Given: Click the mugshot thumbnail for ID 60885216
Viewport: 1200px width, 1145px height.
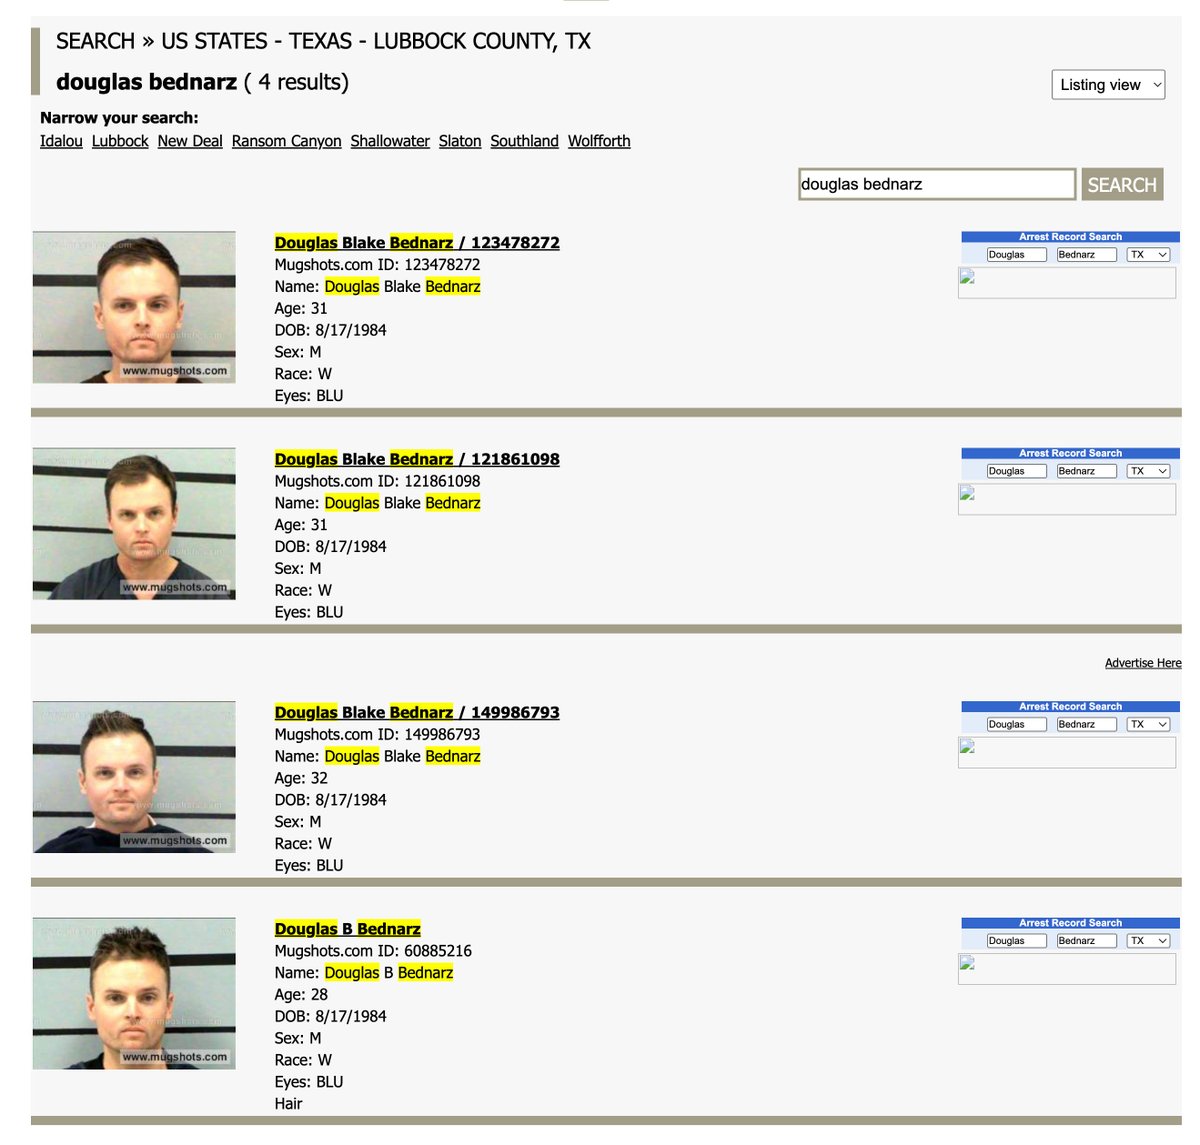Looking at the screenshot, I should (134, 993).
